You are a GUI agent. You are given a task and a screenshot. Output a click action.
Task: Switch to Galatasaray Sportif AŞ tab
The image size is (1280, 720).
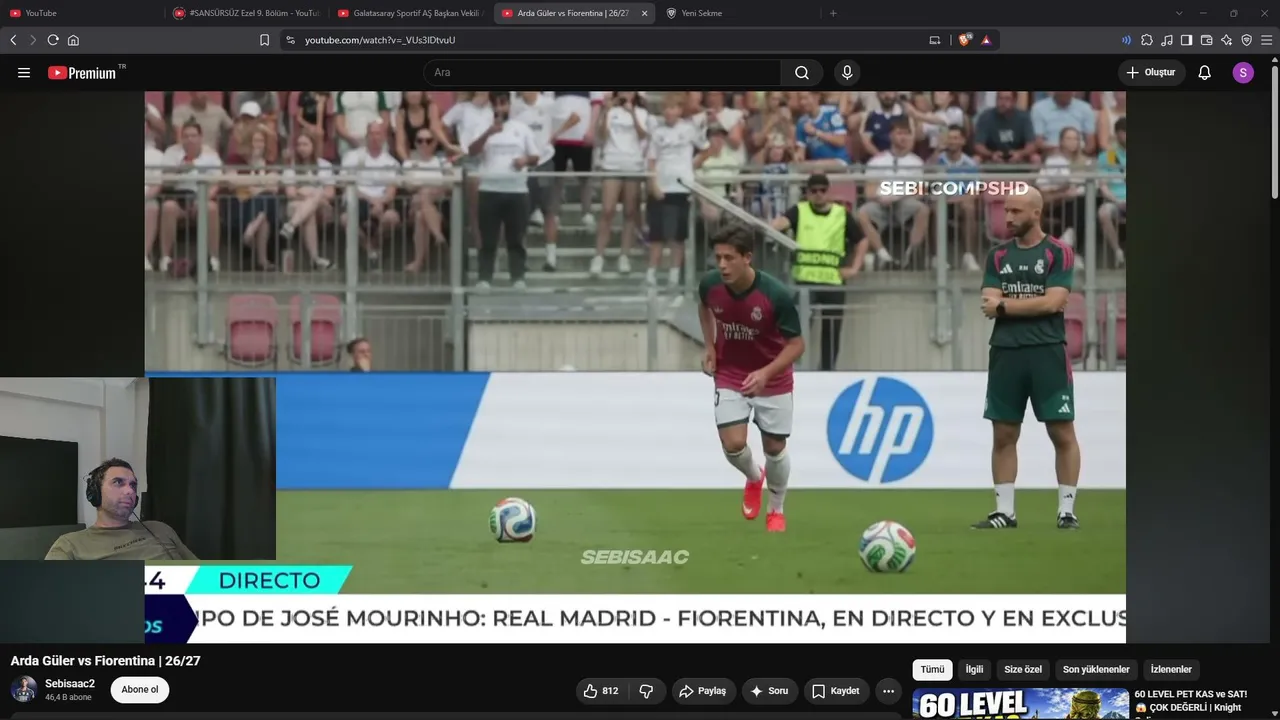click(411, 13)
